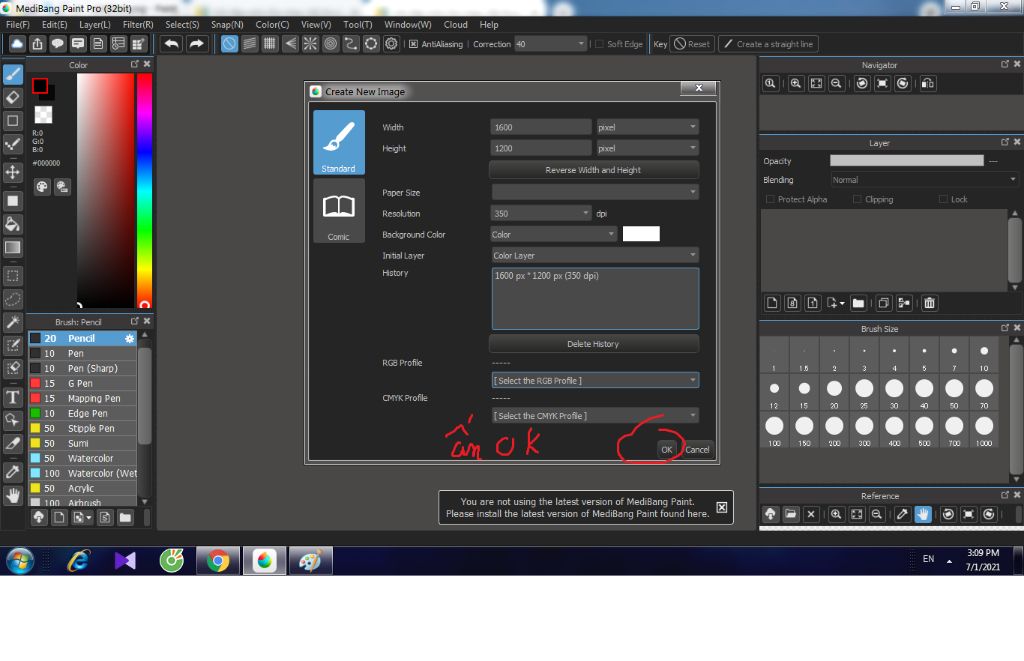This screenshot has height=661, width=1024.
Task: Click the Reset key button
Action: 692,44
